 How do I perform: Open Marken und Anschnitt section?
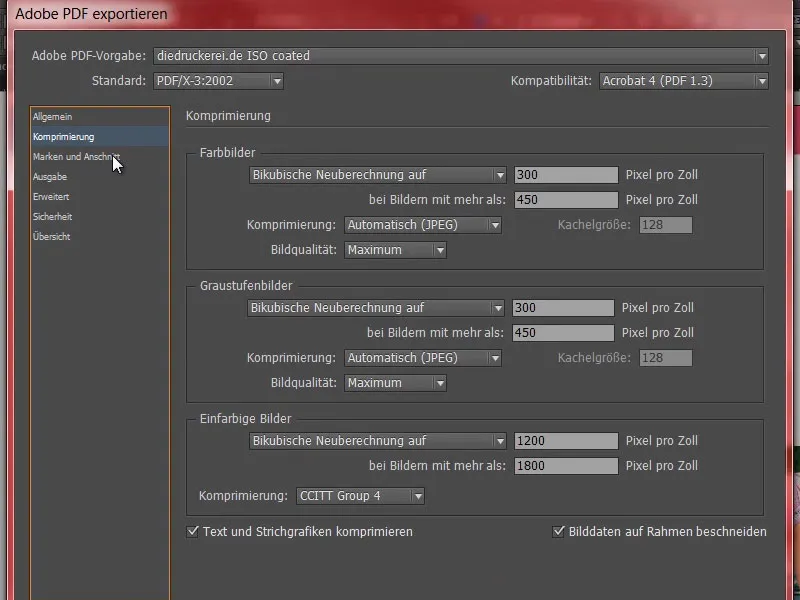click(99, 157)
